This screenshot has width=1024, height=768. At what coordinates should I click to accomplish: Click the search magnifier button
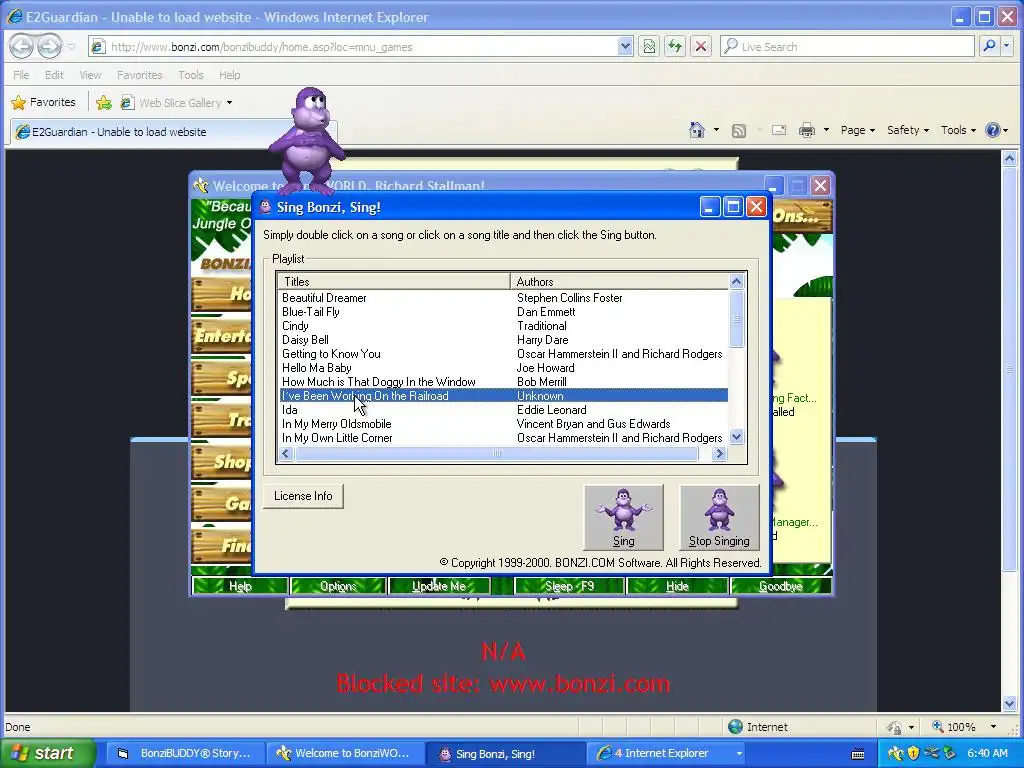[x=989, y=46]
